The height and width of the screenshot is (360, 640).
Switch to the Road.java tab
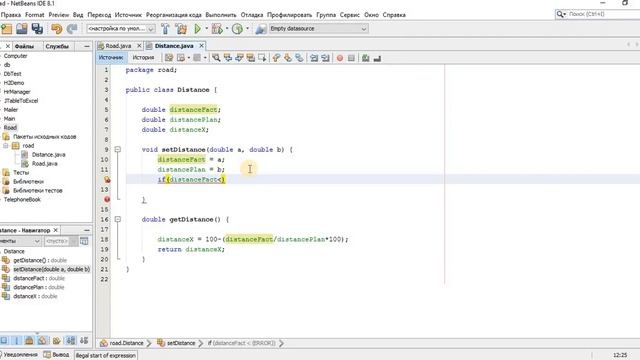(118, 46)
